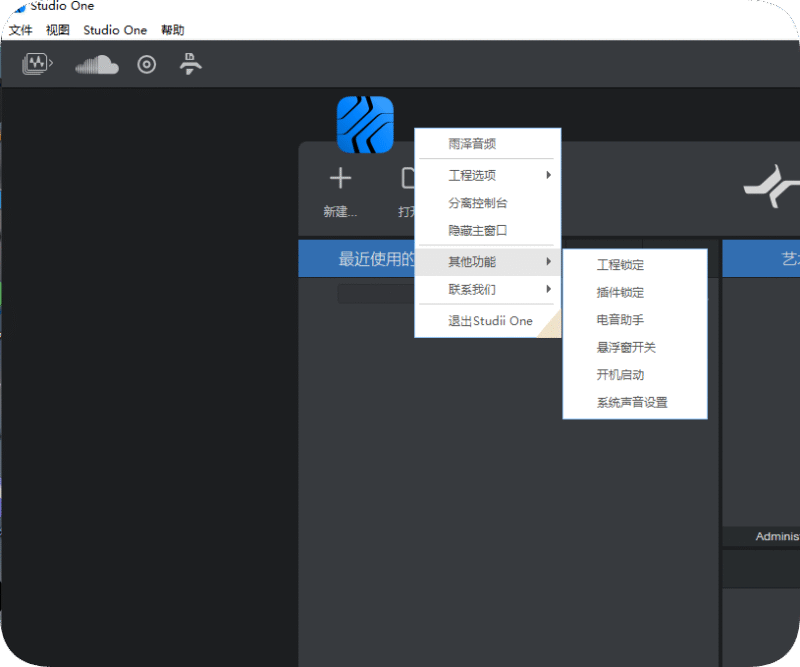Open the Studio One menu in menu bar

click(x=115, y=30)
